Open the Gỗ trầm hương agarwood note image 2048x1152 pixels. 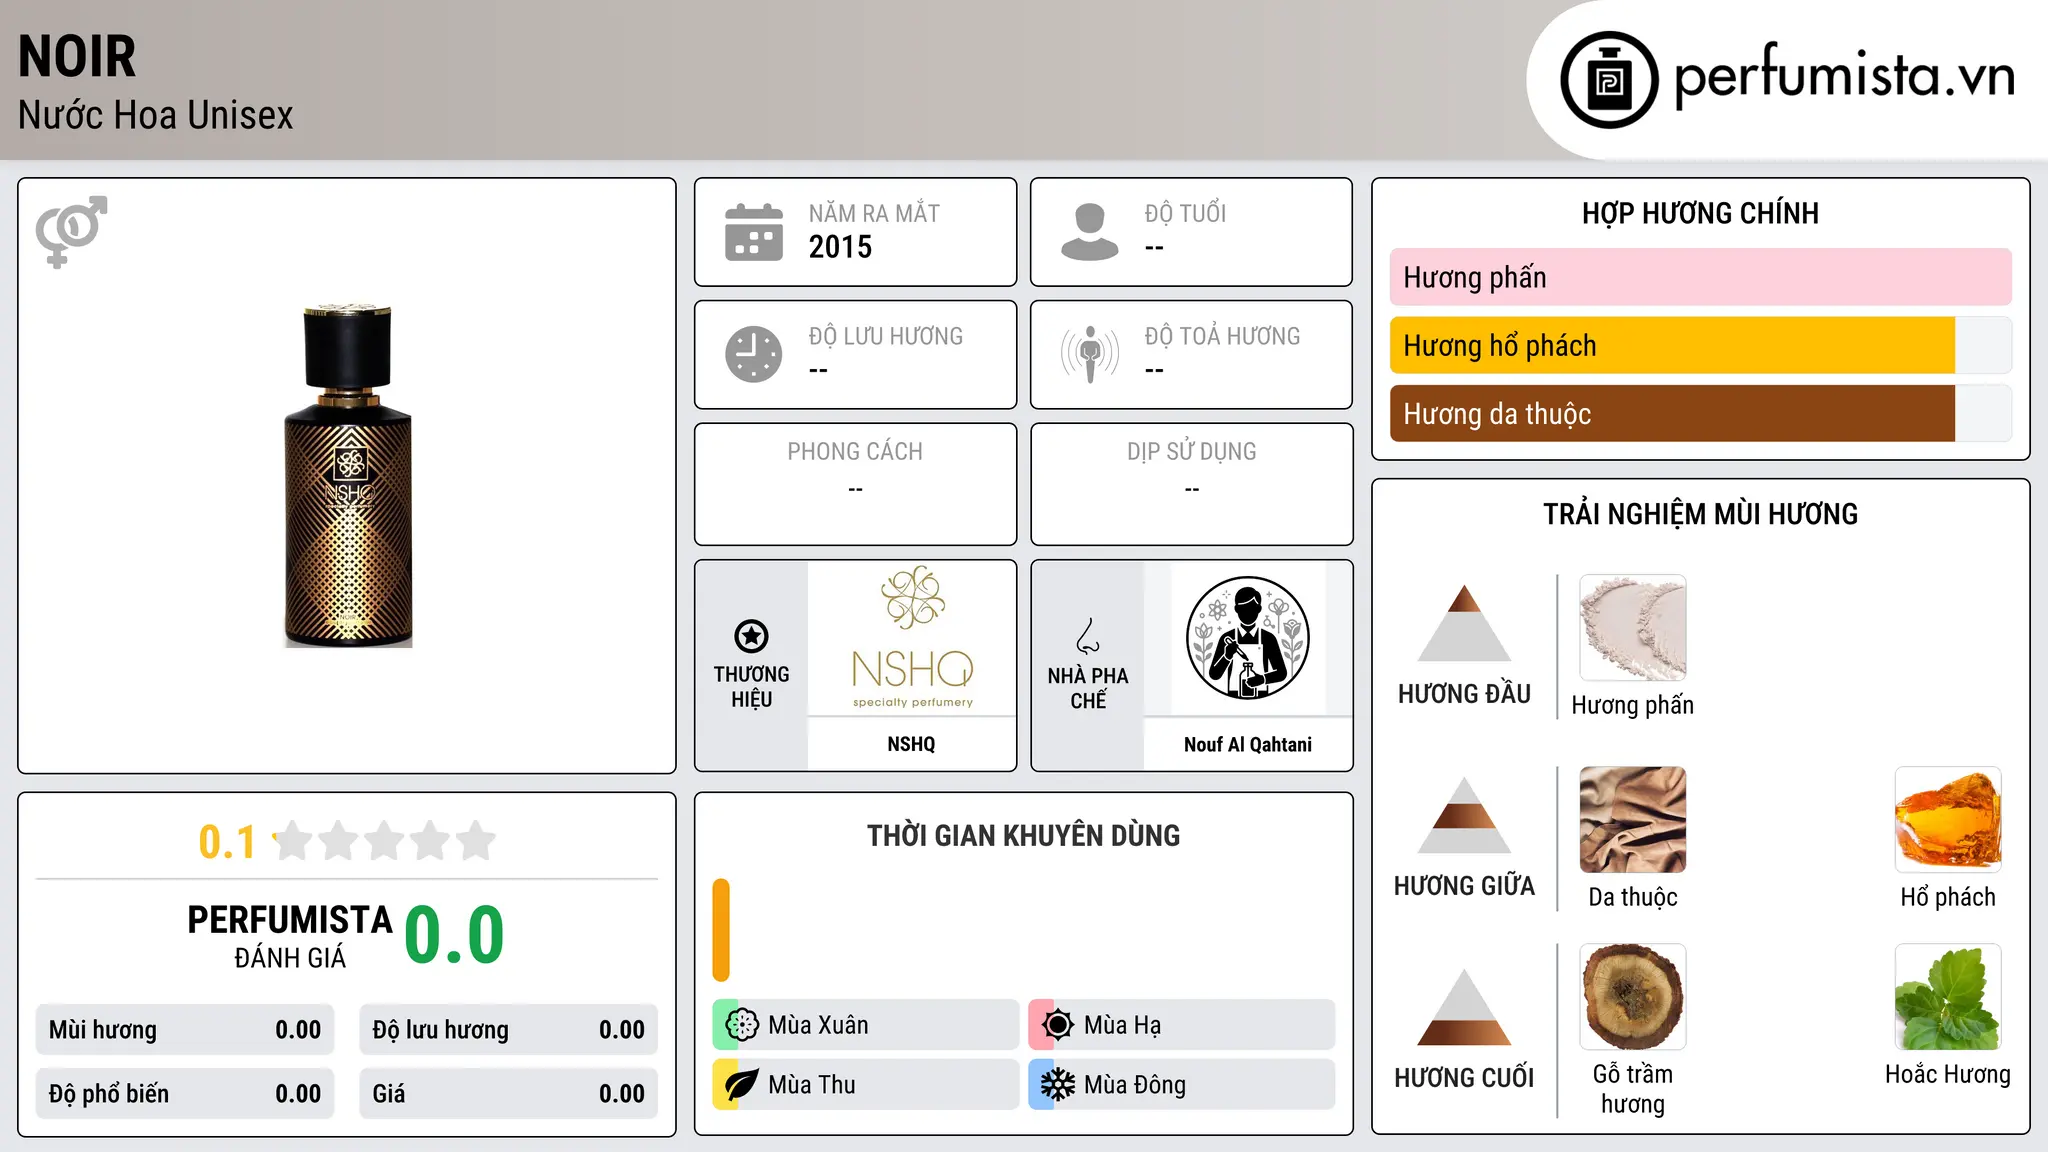coord(1633,997)
